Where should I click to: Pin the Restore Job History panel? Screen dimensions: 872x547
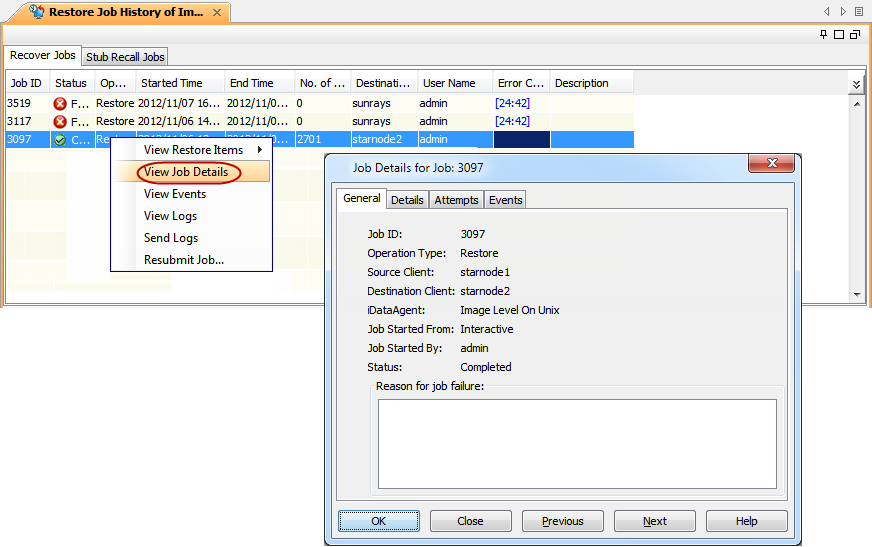pyautogui.click(x=824, y=34)
